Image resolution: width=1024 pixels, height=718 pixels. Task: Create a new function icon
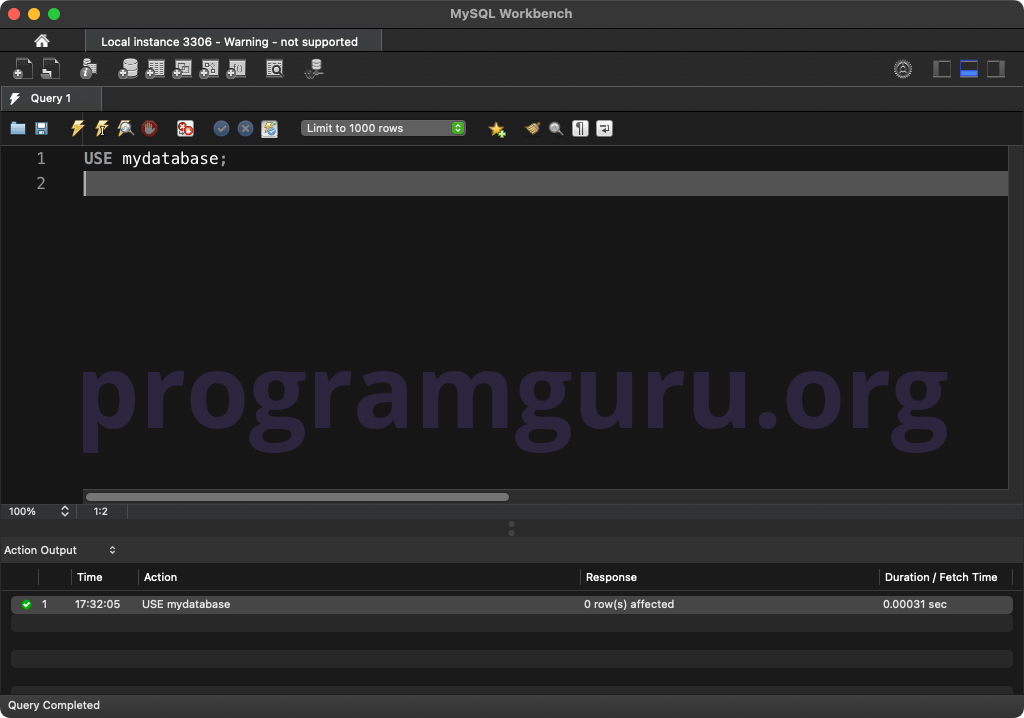point(236,69)
